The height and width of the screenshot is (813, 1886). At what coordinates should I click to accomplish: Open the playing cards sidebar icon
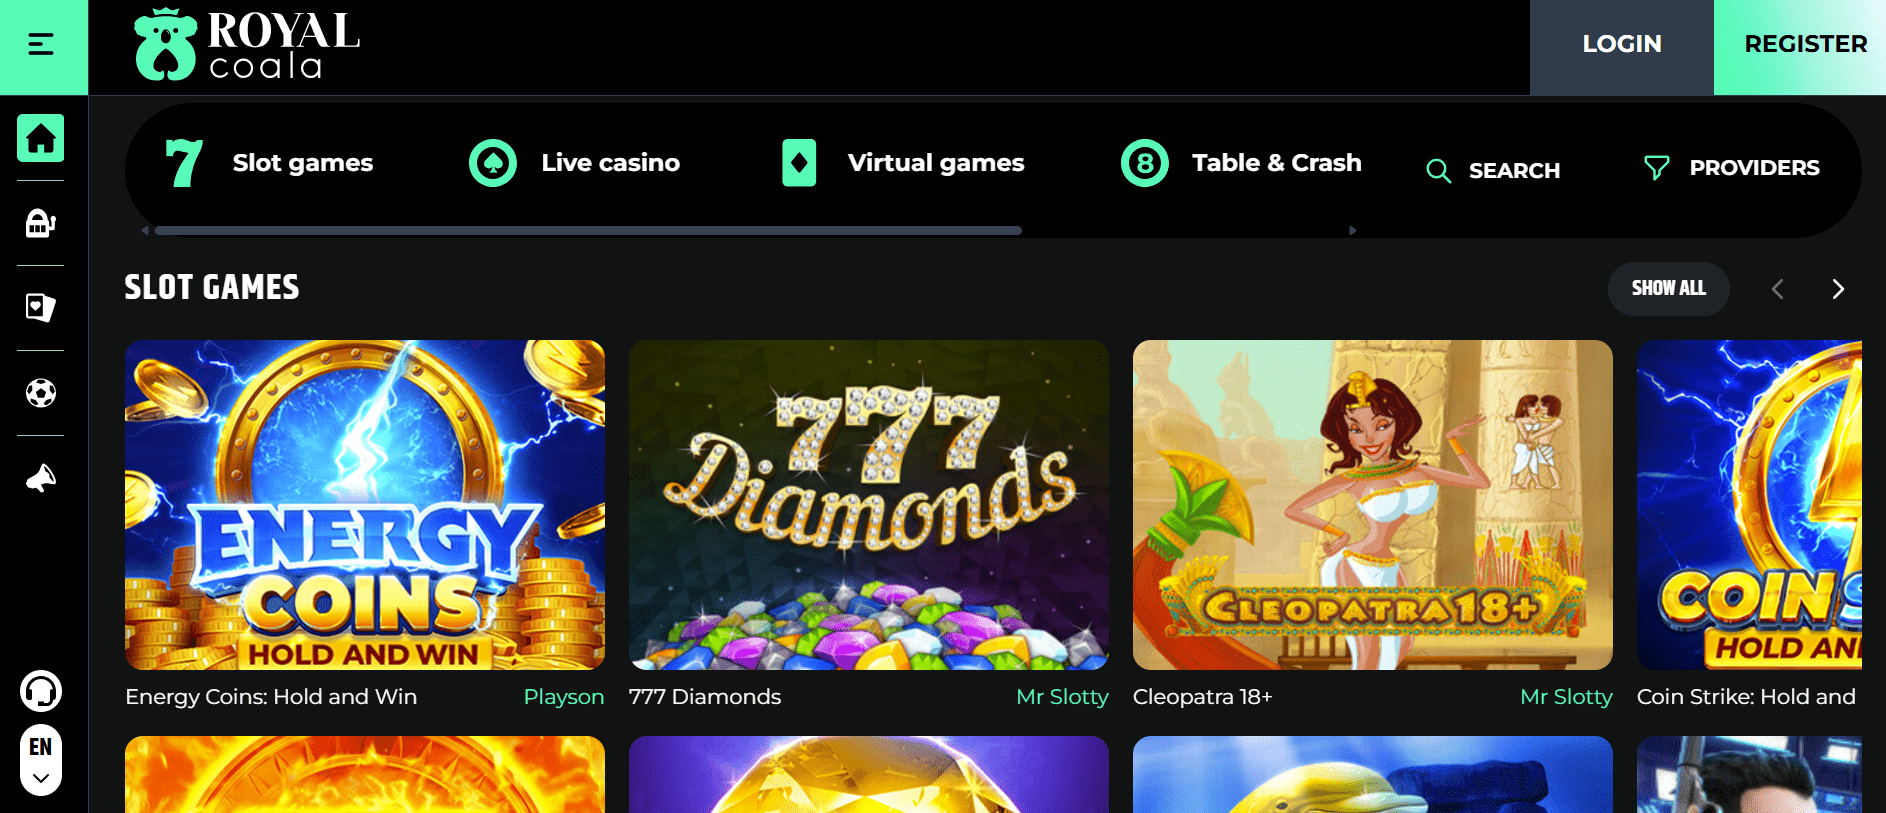point(41,308)
